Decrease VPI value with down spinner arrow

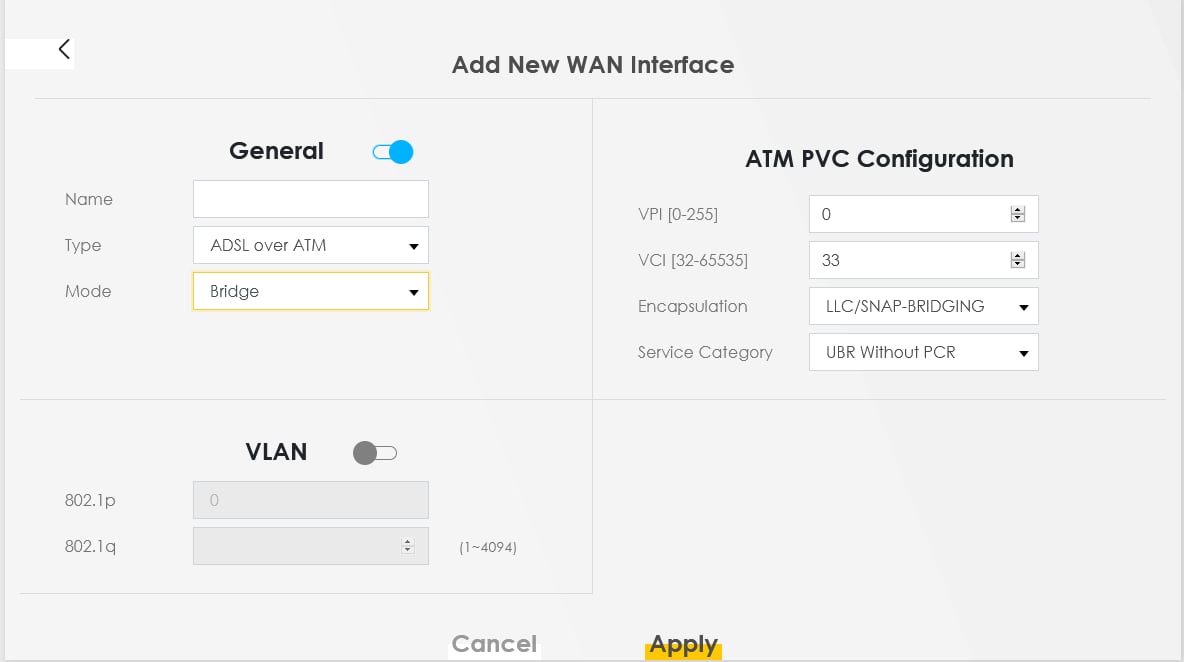tap(1018, 218)
